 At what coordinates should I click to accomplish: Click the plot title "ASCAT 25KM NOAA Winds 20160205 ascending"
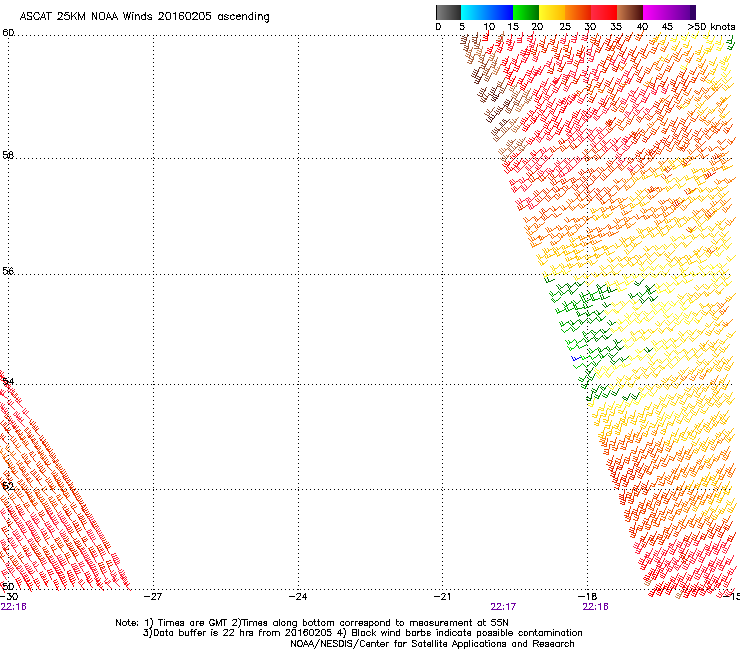(144, 17)
